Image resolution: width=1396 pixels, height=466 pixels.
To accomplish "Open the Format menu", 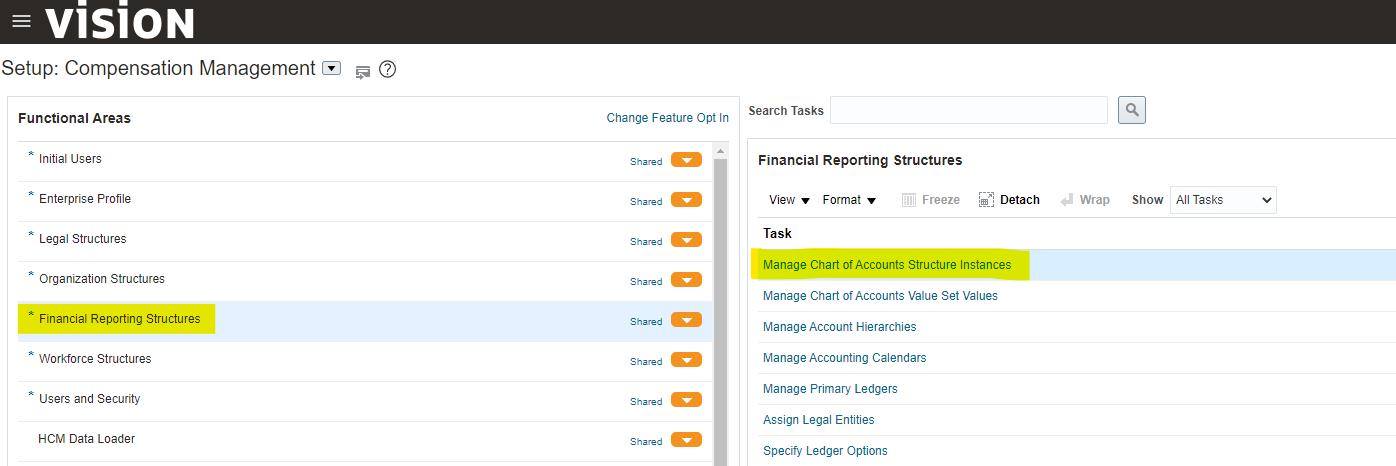I will point(849,200).
